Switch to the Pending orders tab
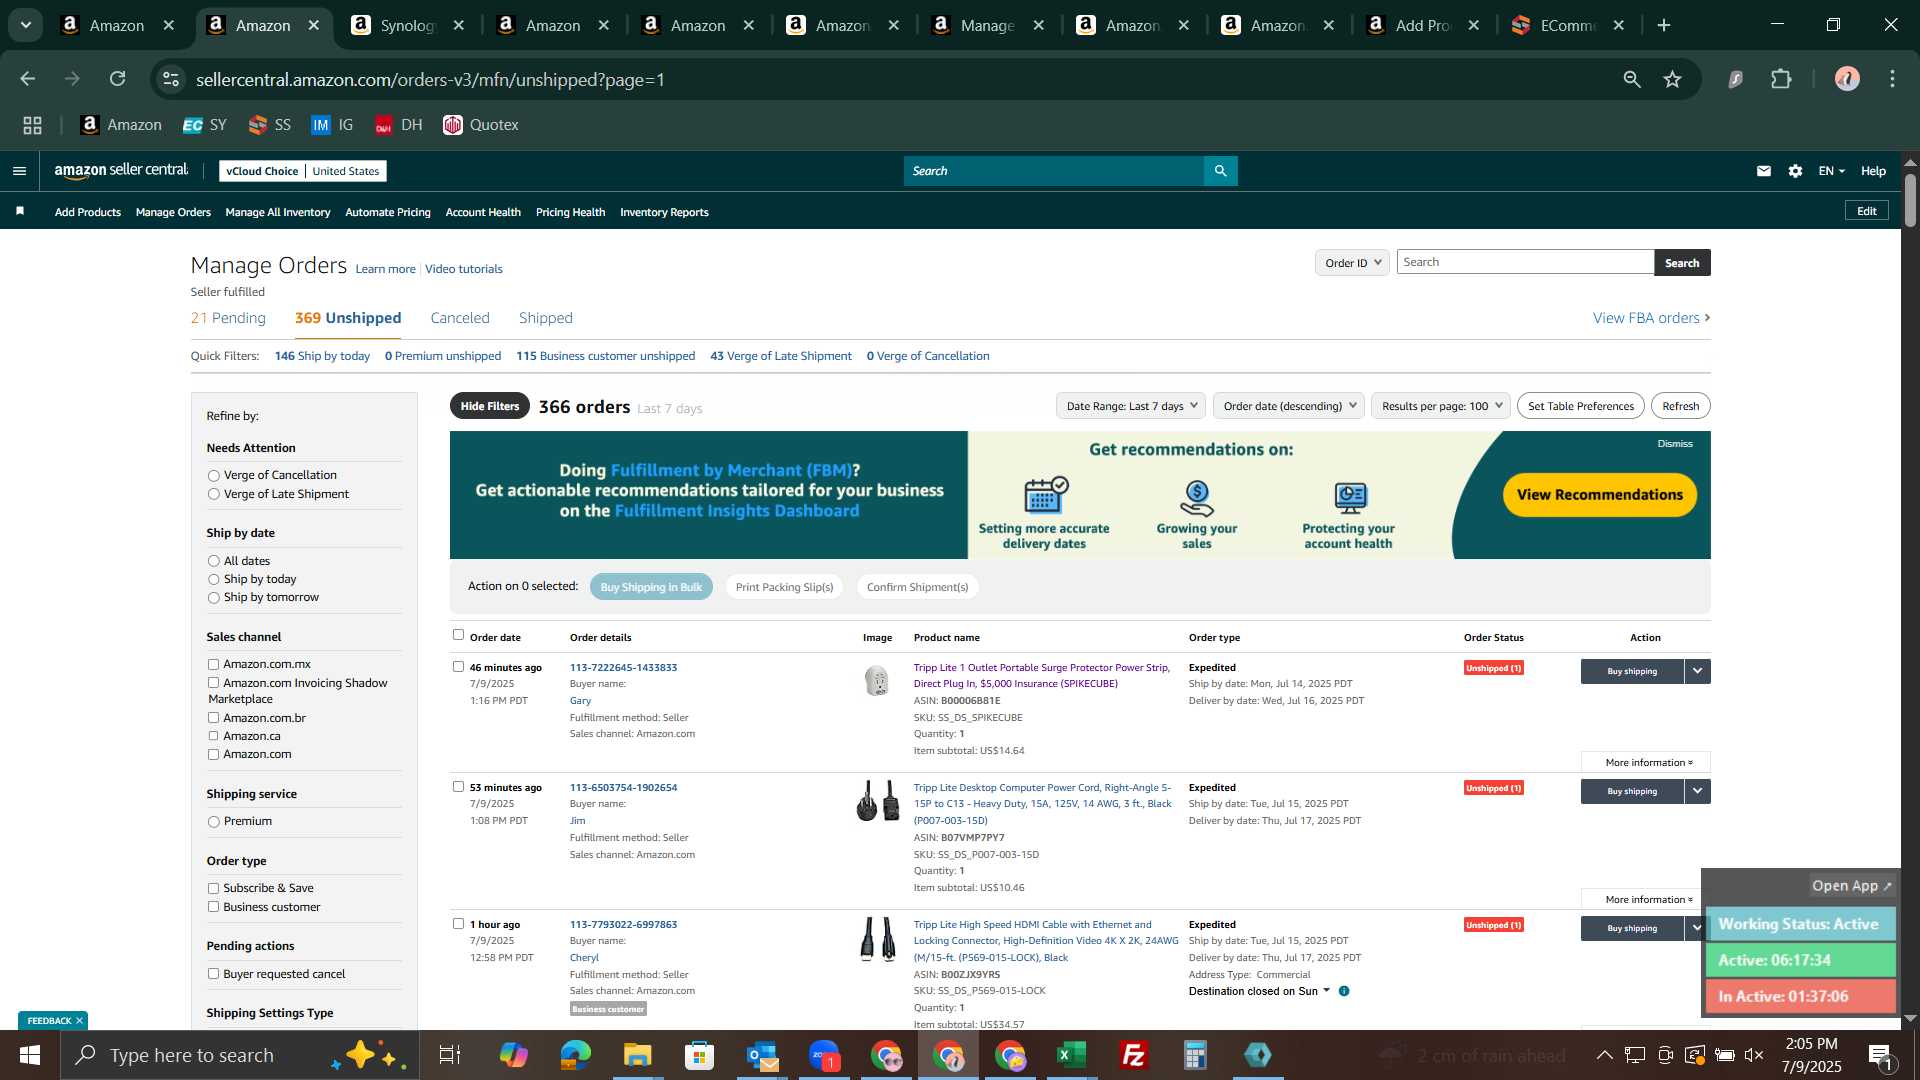 (228, 318)
